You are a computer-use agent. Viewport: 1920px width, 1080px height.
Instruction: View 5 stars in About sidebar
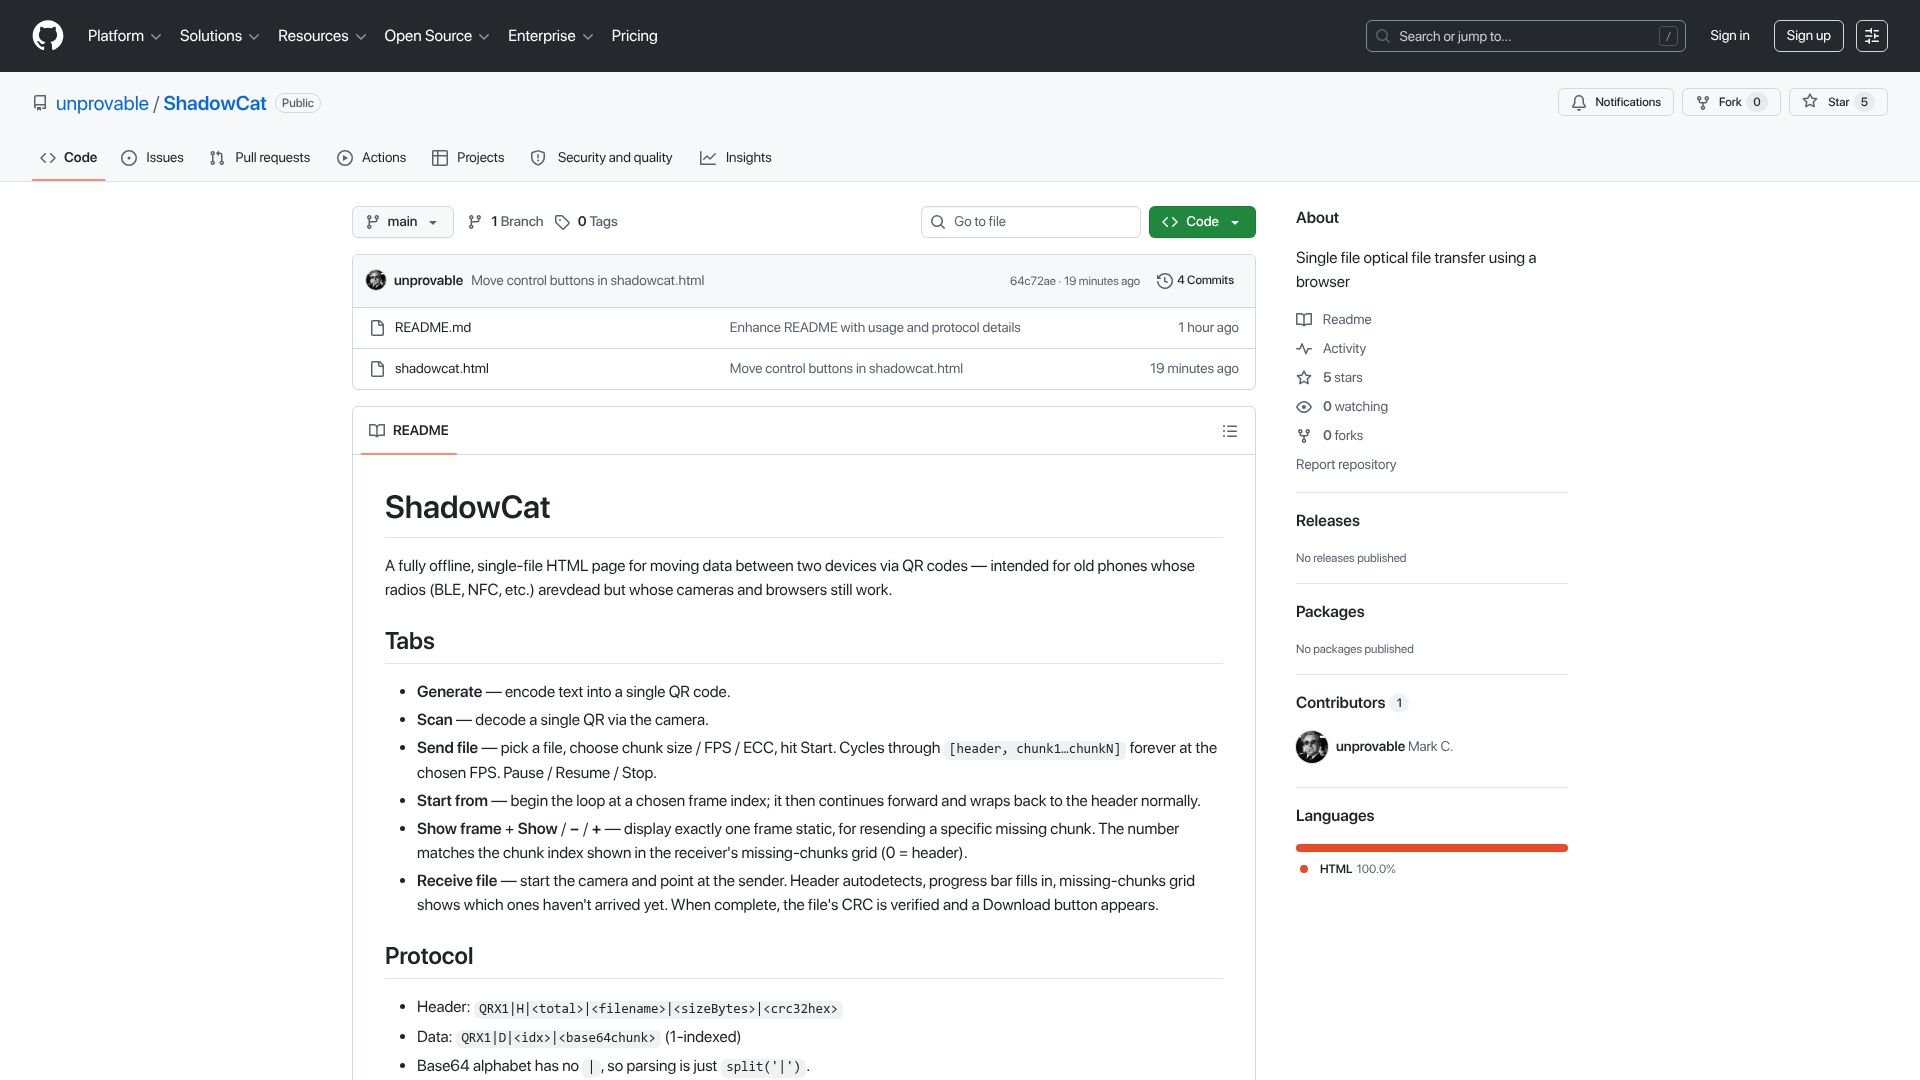coord(1330,378)
